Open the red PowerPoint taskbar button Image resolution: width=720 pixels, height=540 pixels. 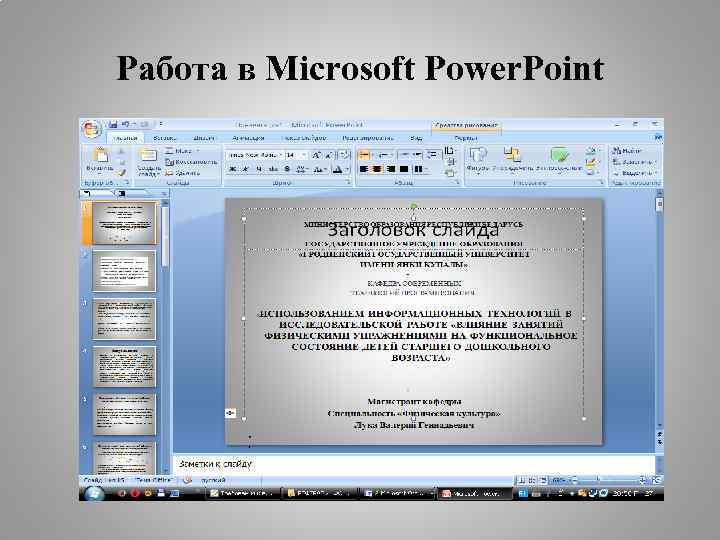pyautogui.click(x=474, y=494)
